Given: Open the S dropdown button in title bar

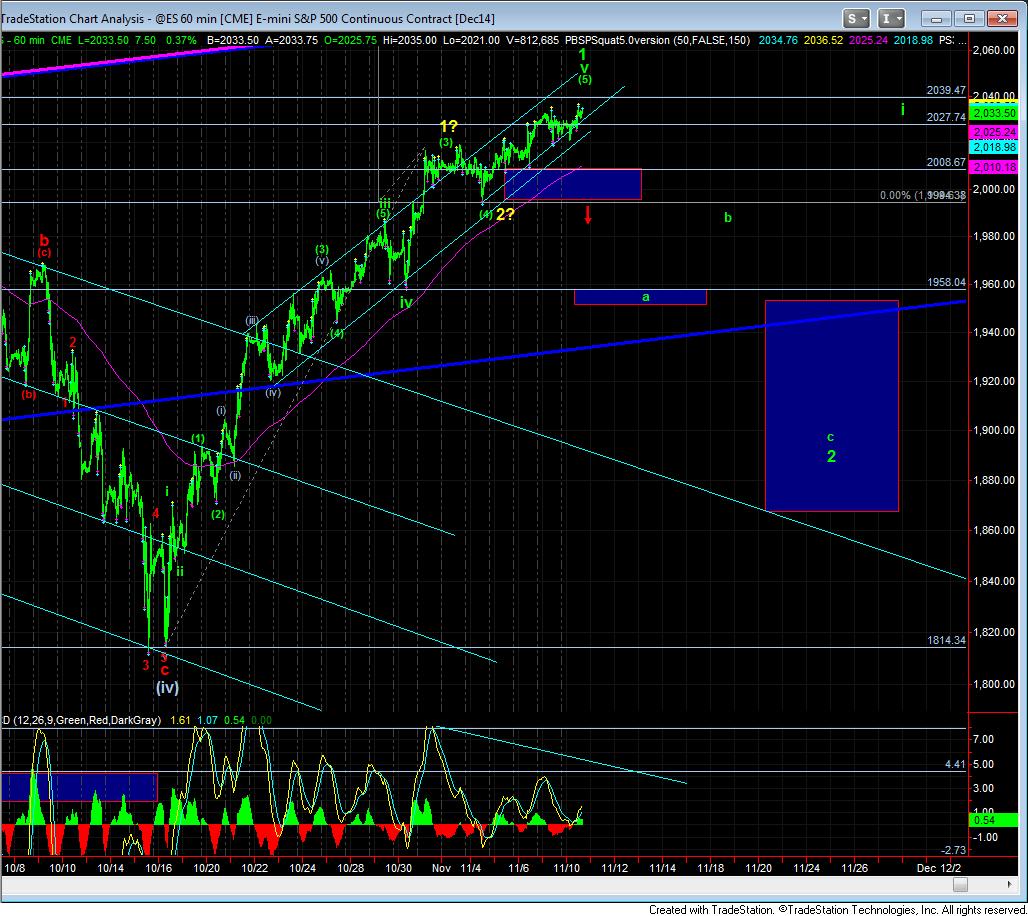Looking at the screenshot, I should tap(856, 18).
